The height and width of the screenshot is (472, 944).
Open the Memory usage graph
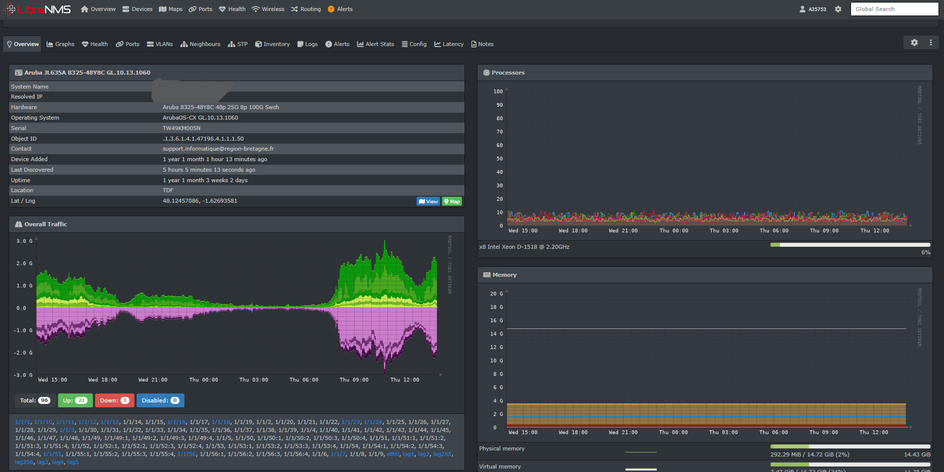[704, 362]
